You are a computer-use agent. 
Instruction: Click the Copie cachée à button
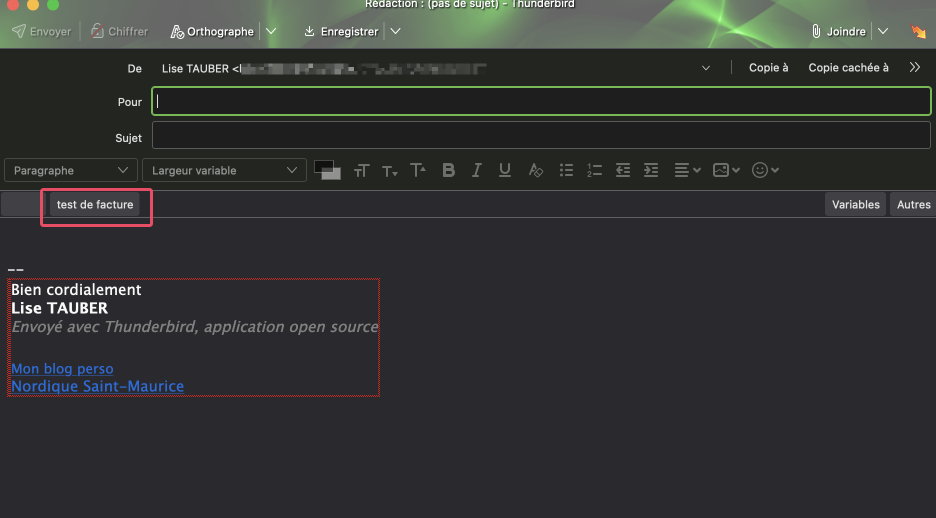848,68
